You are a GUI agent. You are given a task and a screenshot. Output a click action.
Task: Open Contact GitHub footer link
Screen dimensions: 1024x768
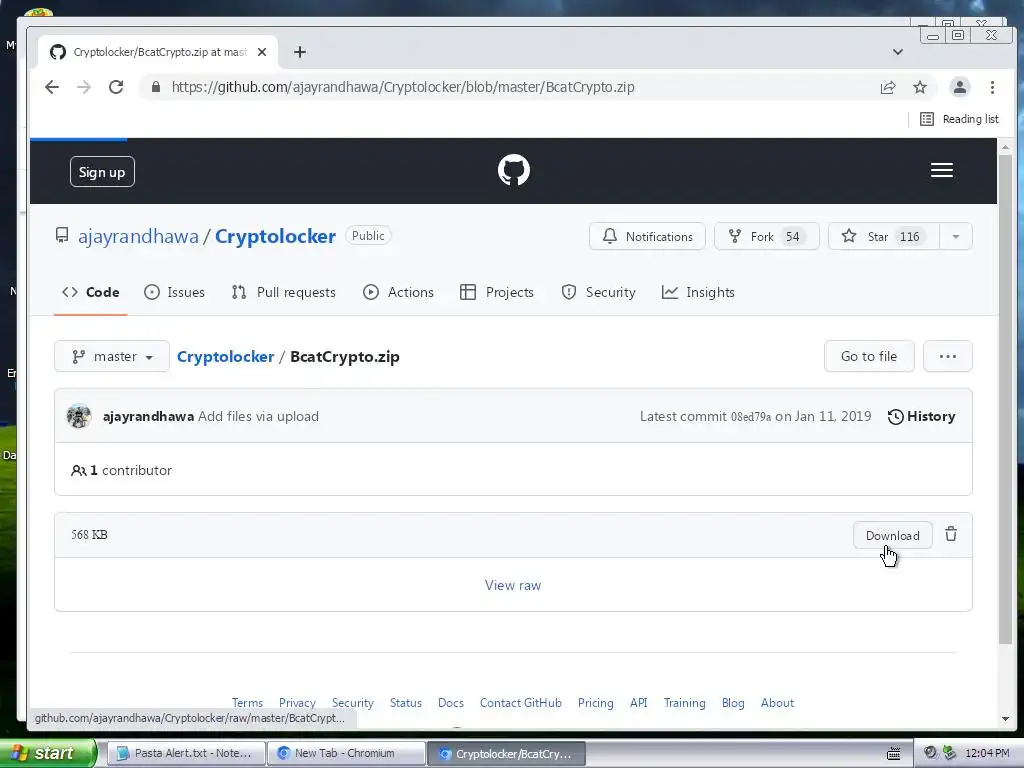pos(520,703)
